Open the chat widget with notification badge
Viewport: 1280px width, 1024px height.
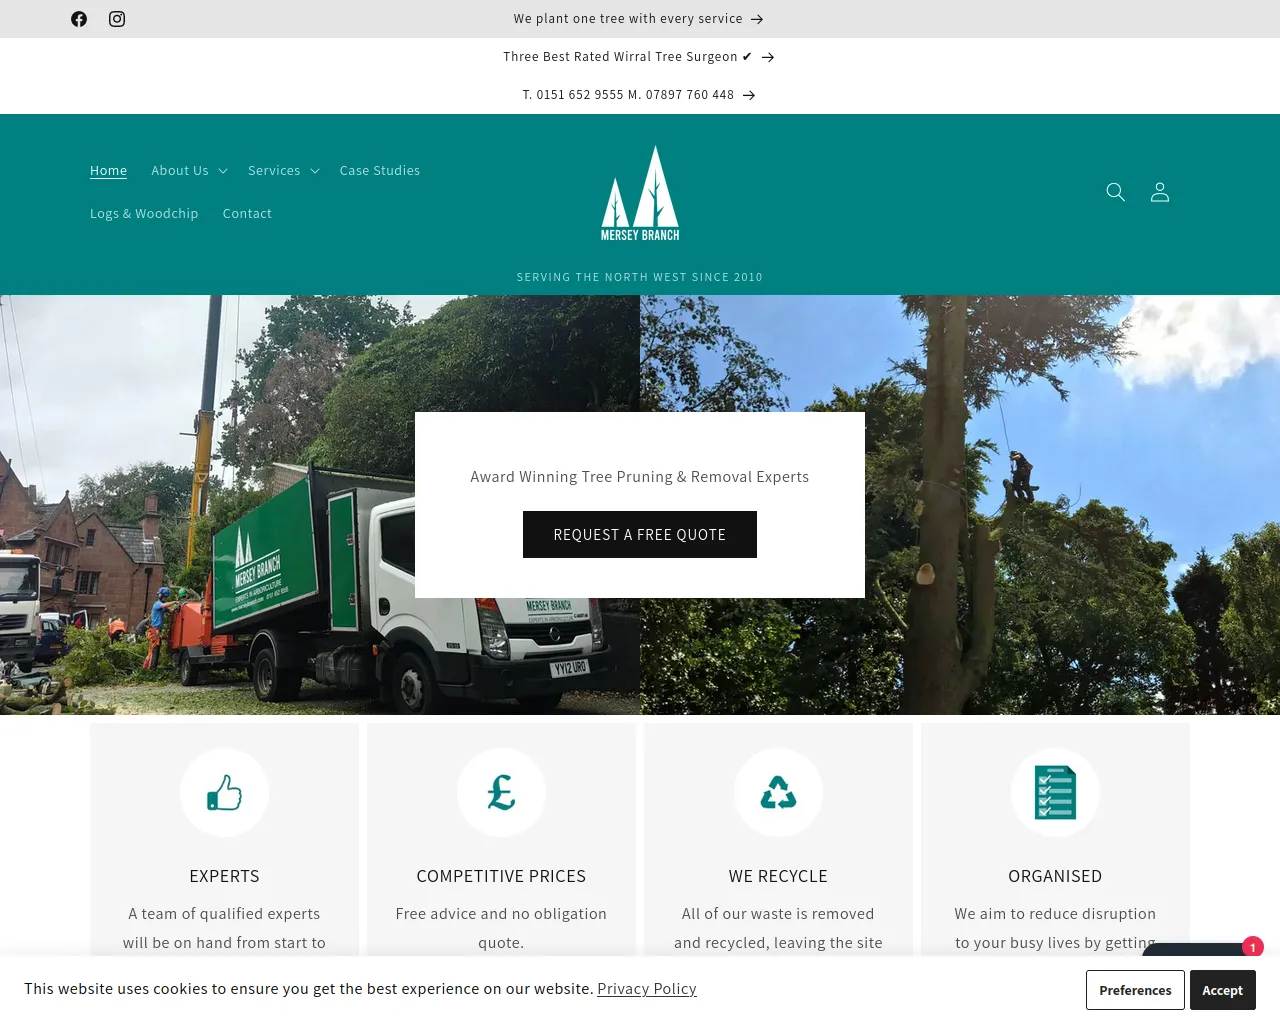1200,948
